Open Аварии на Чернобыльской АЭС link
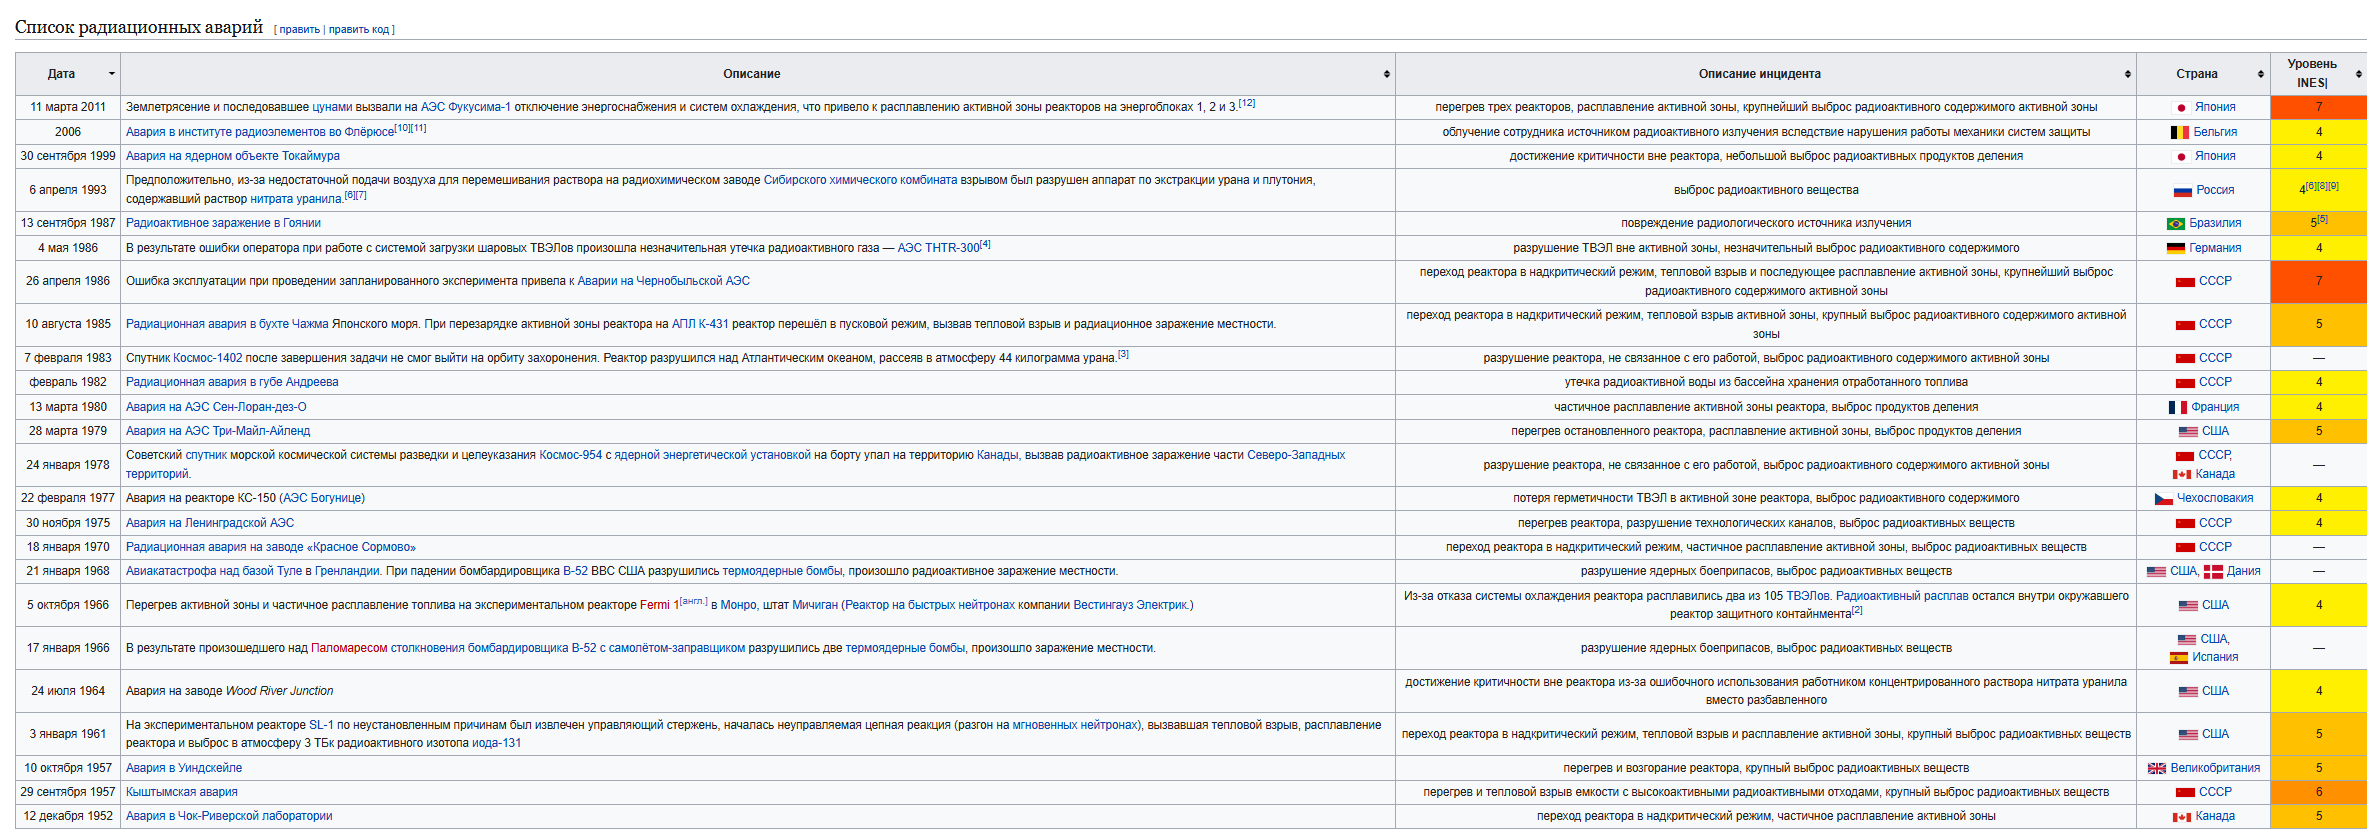Image resolution: width=2367 pixels, height=837 pixels. tap(663, 281)
